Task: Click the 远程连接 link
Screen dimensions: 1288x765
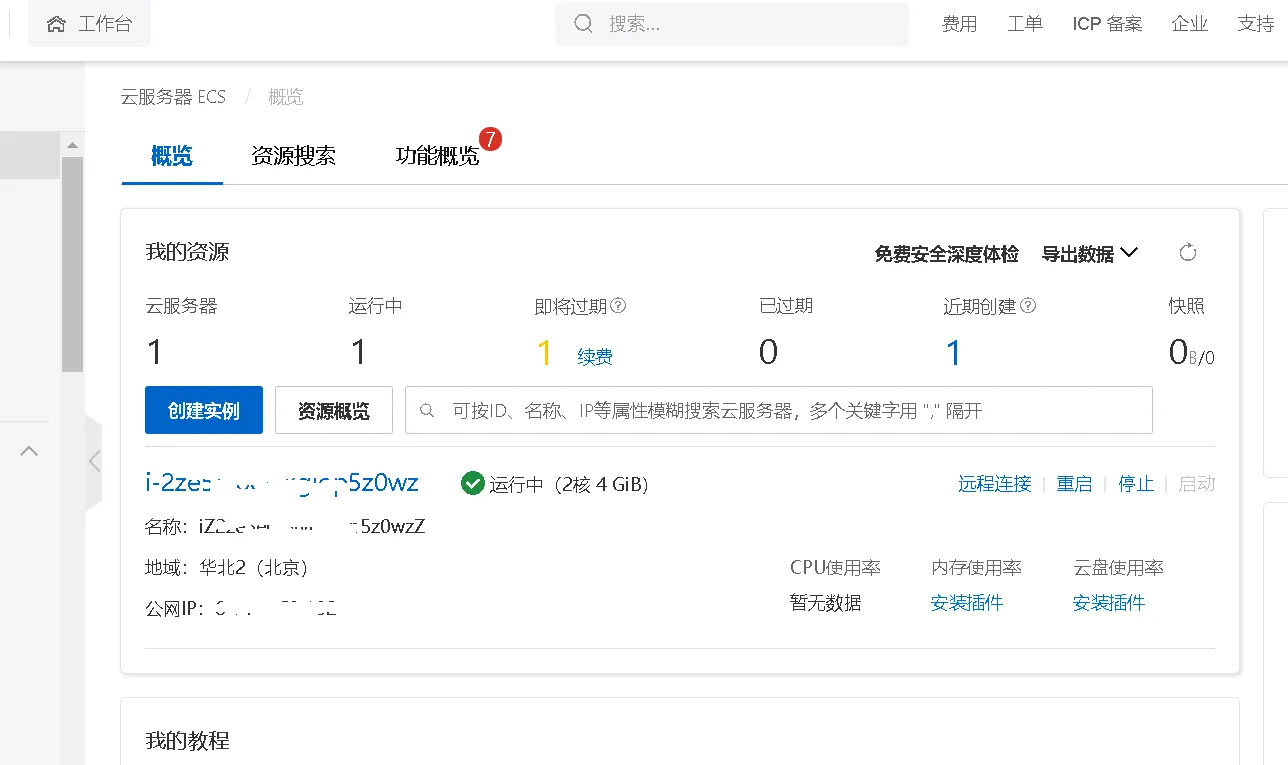Action: coord(995,484)
